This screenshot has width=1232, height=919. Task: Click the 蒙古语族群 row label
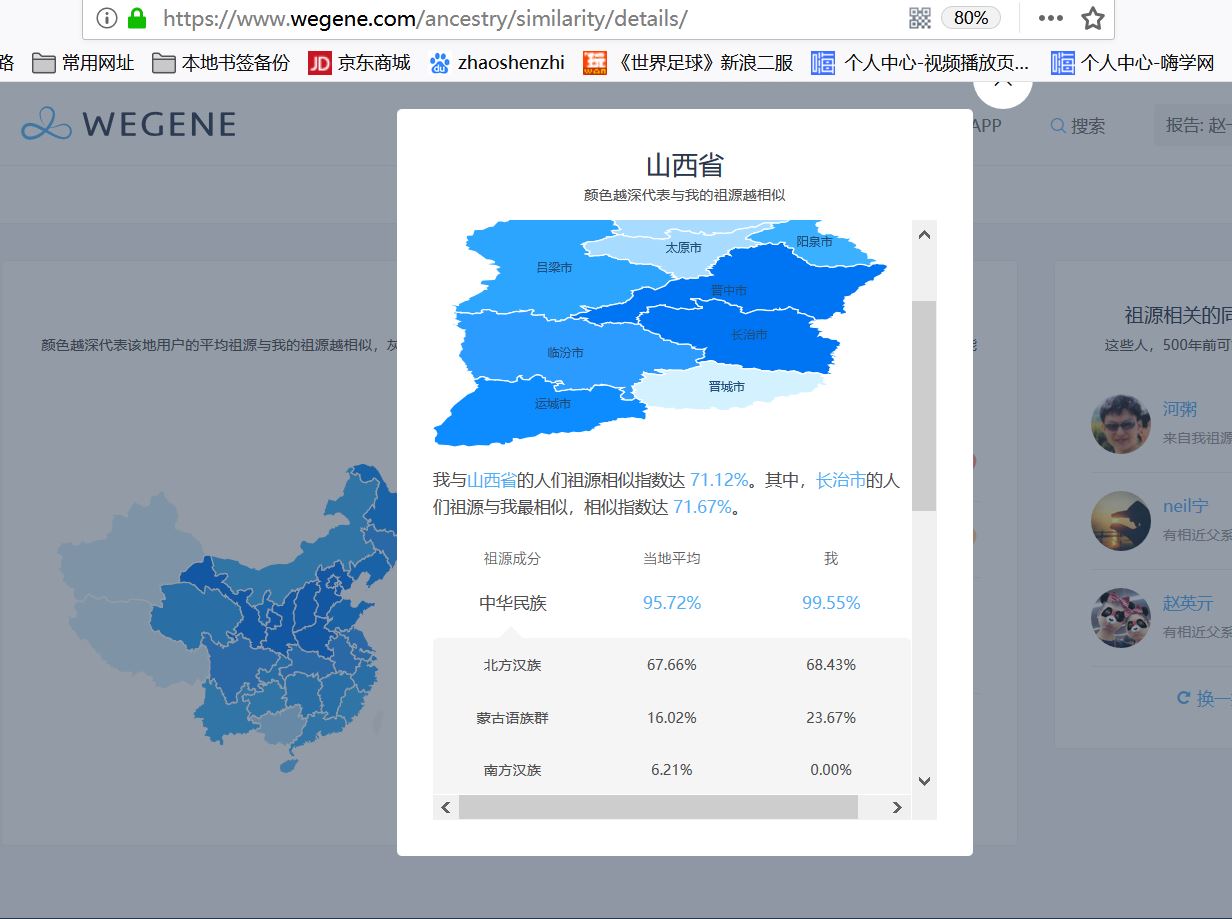click(512, 717)
